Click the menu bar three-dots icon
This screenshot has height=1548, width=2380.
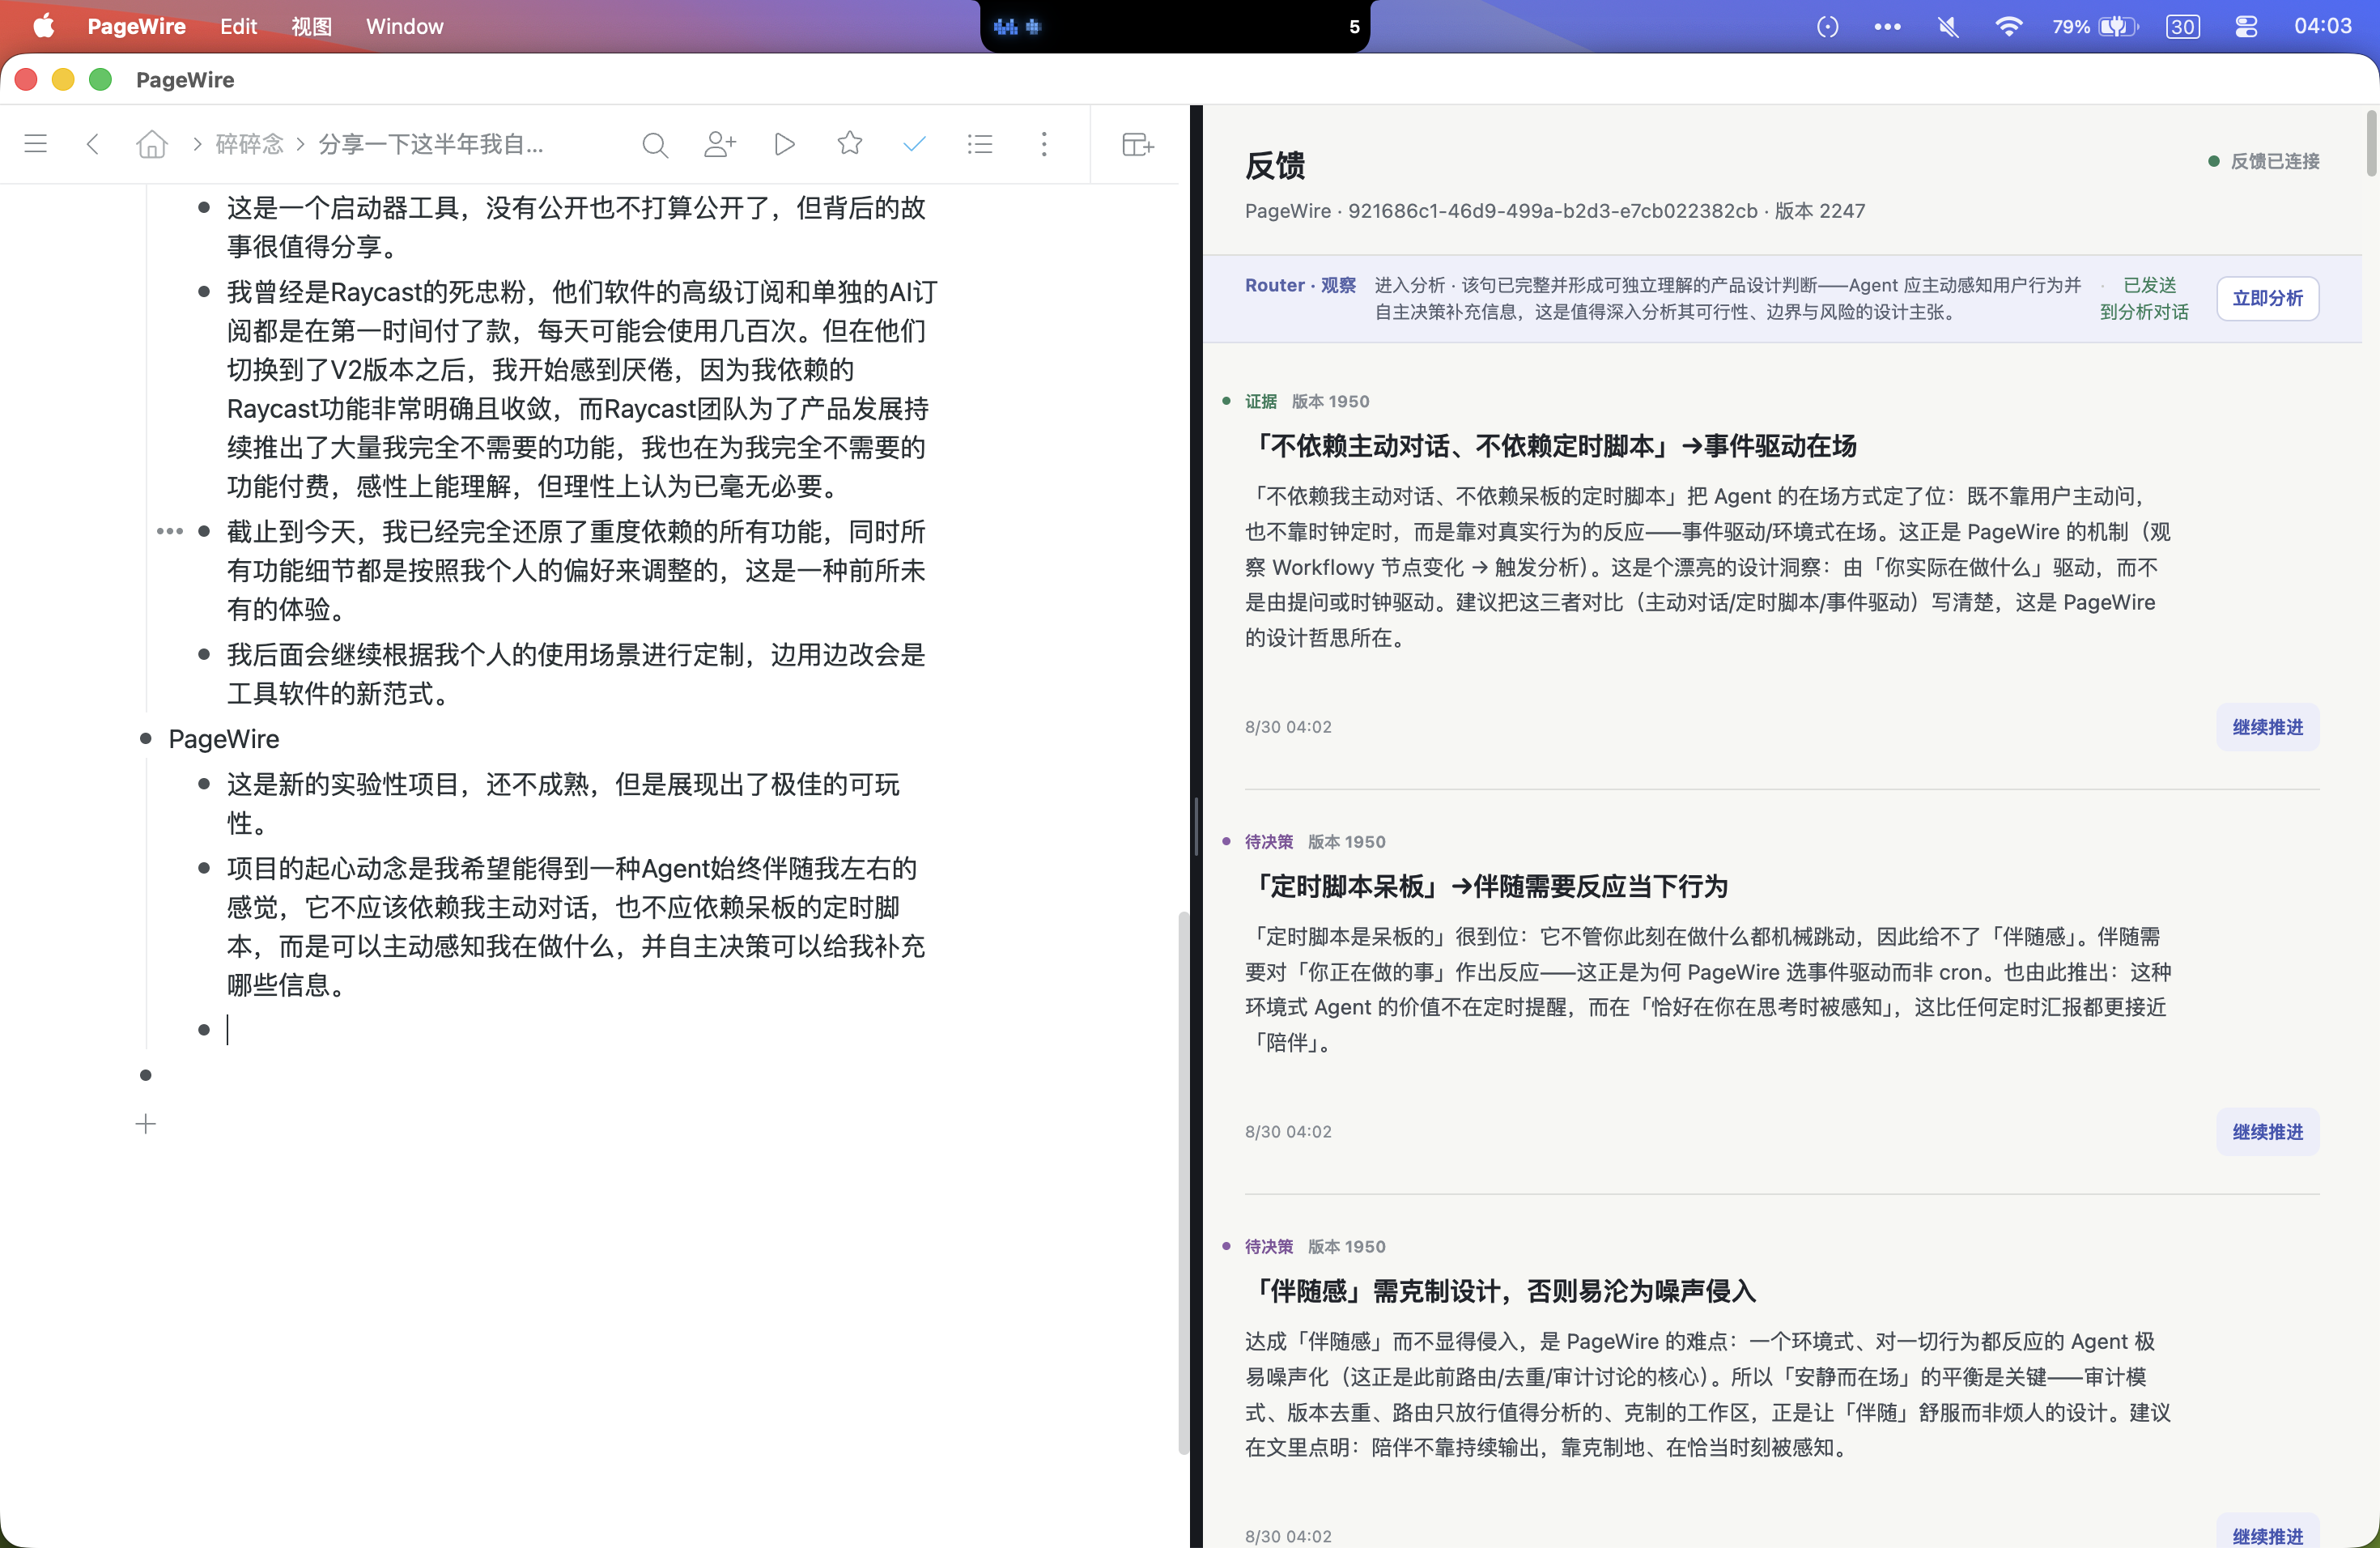(1887, 26)
